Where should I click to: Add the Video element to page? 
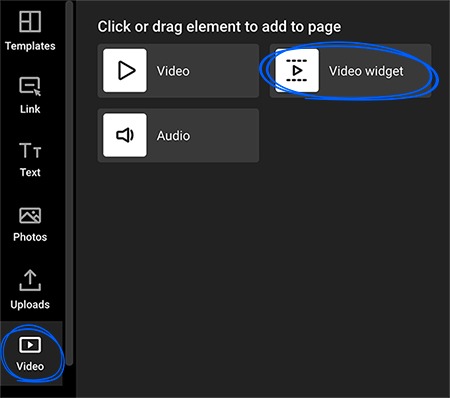[x=178, y=71]
